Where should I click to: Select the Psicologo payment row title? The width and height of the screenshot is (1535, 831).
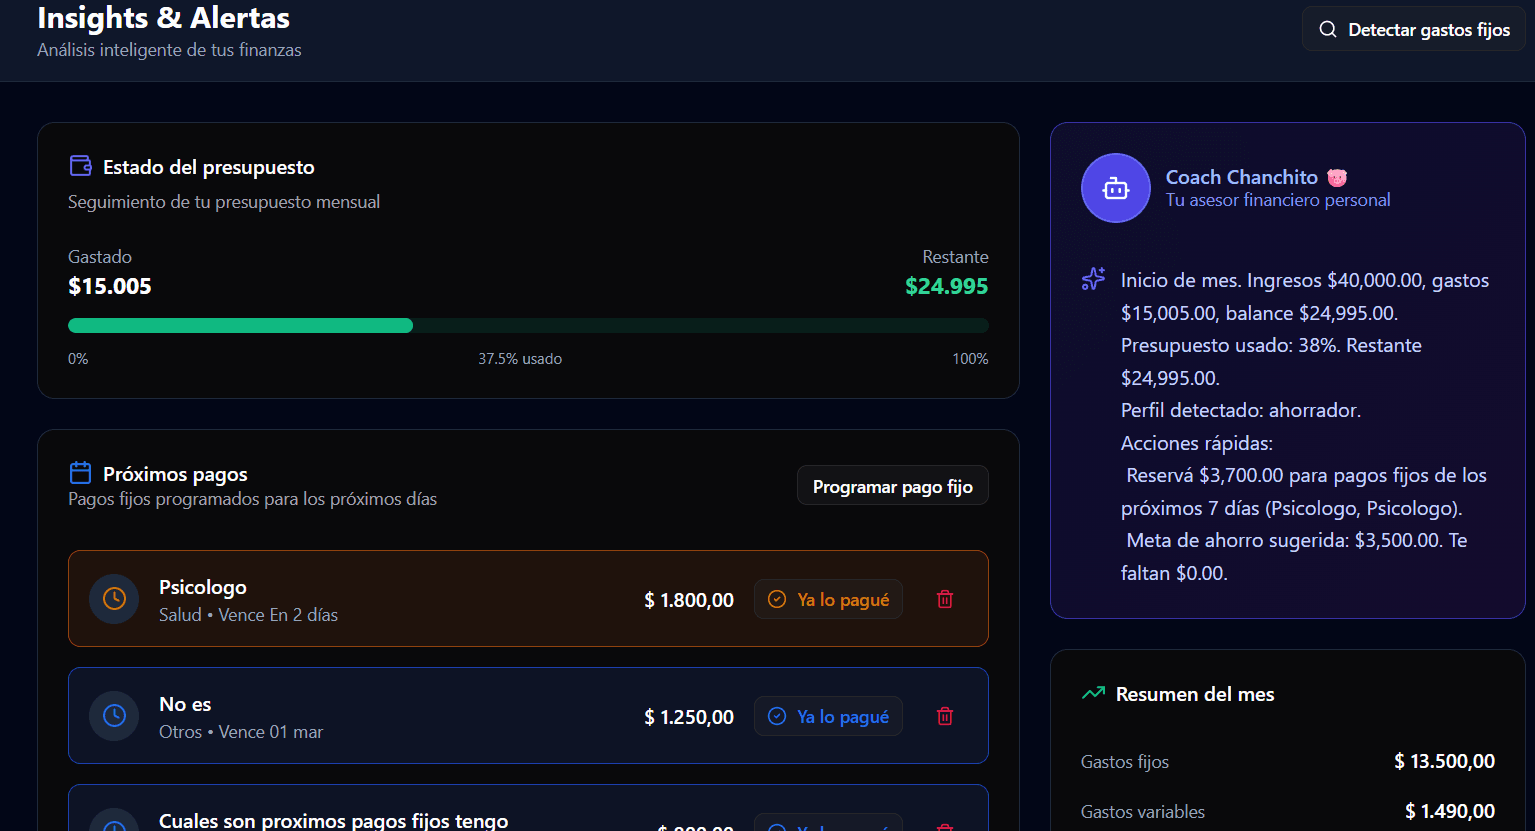[203, 587]
